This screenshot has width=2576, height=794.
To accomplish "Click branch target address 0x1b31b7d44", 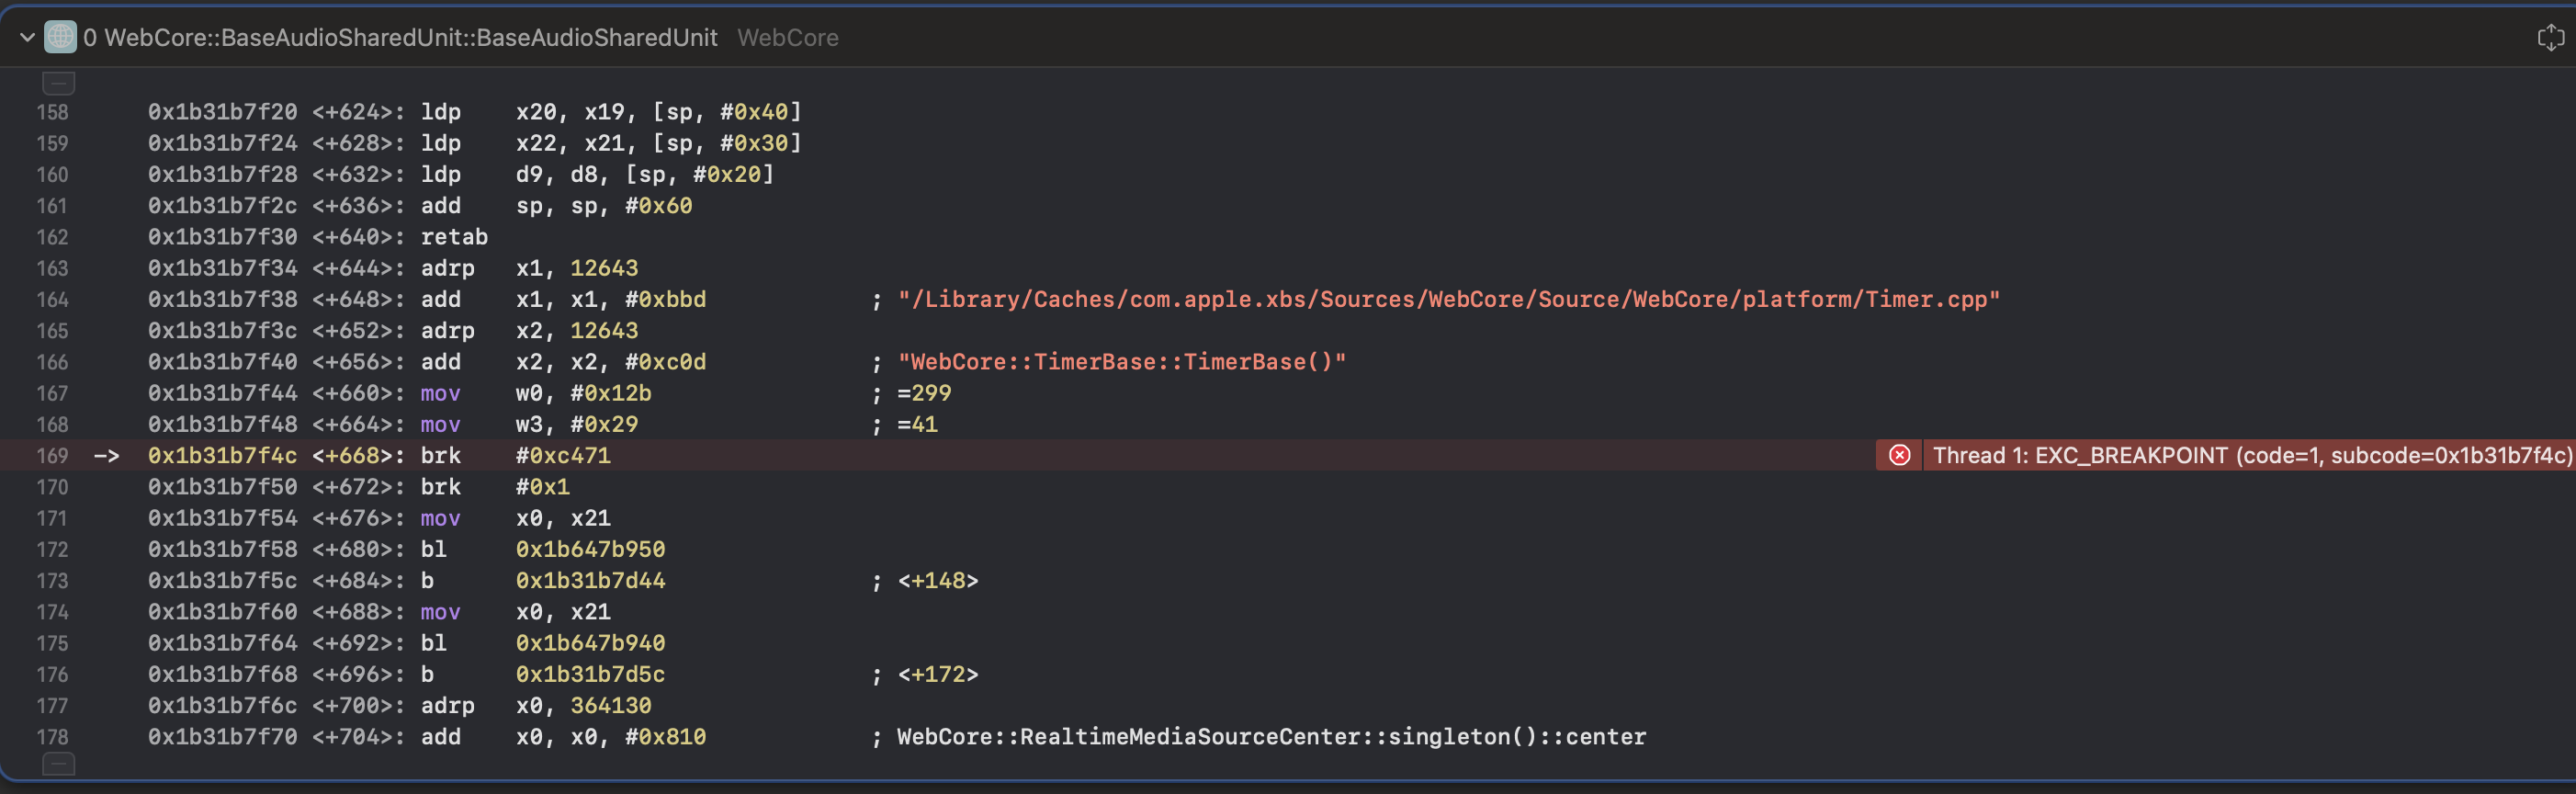I will (590, 581).
